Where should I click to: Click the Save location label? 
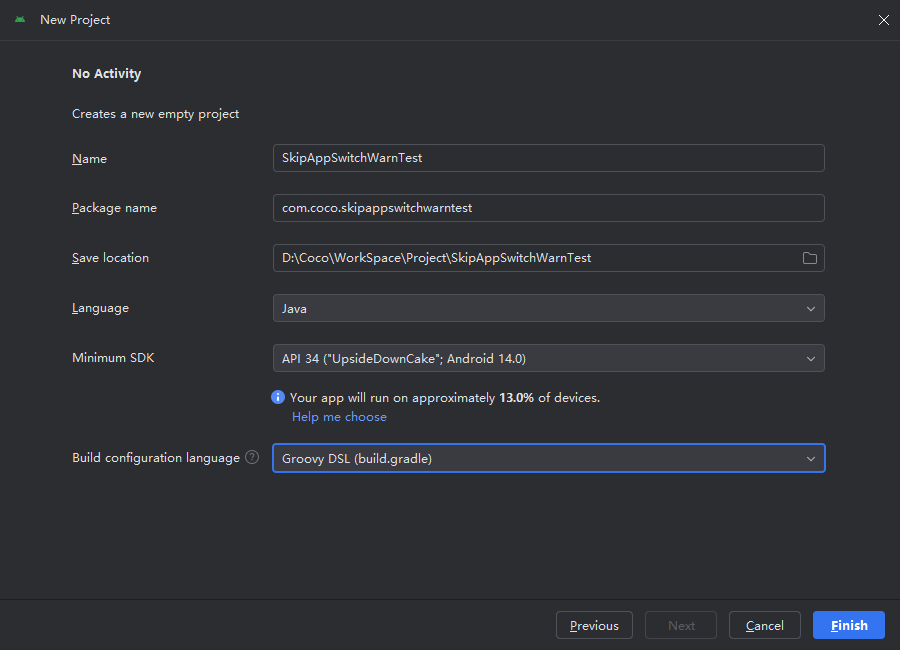tap(110, 258)
